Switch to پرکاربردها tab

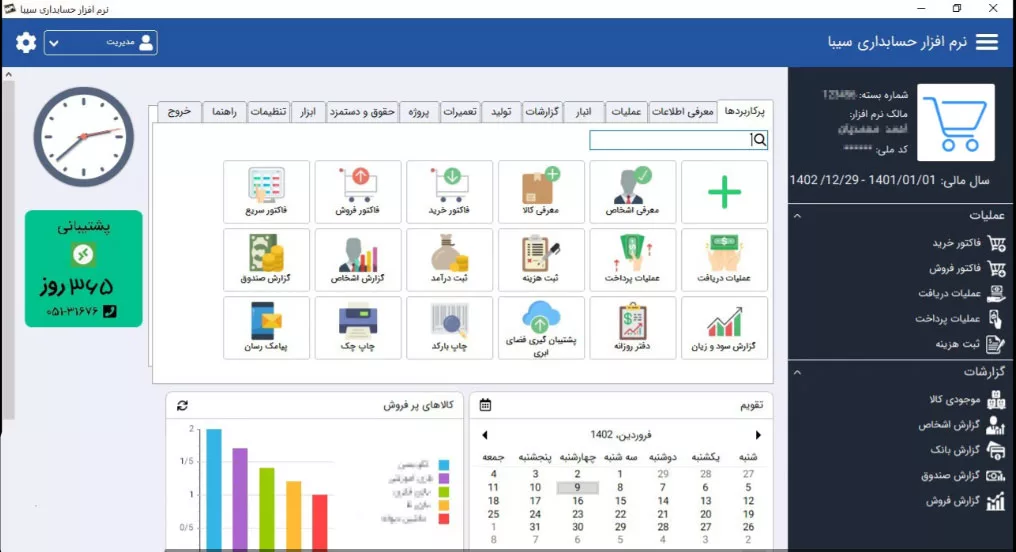tap(745, 111)
